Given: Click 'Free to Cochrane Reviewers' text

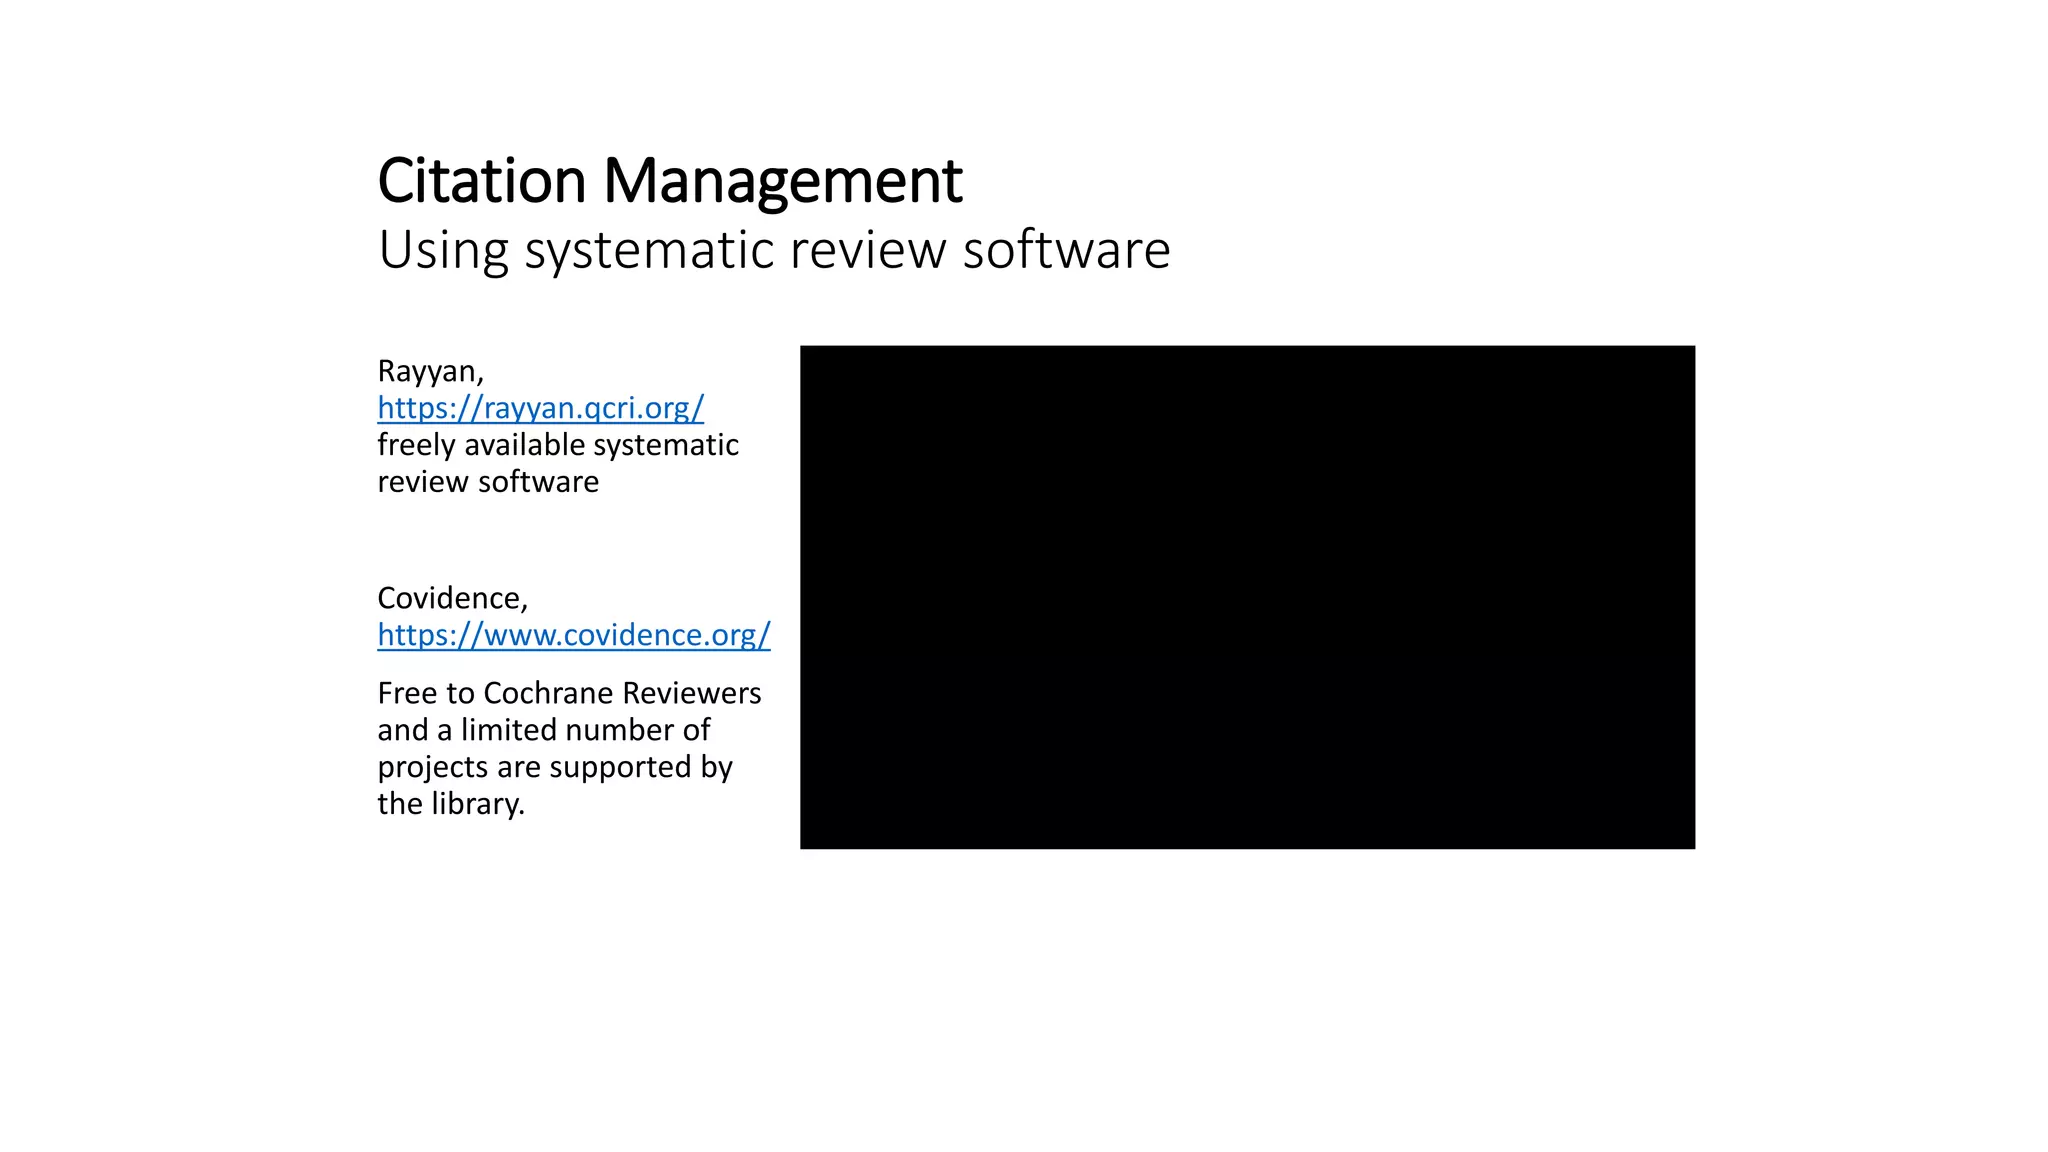Looking at the screenshot, I should coord(569,693).
